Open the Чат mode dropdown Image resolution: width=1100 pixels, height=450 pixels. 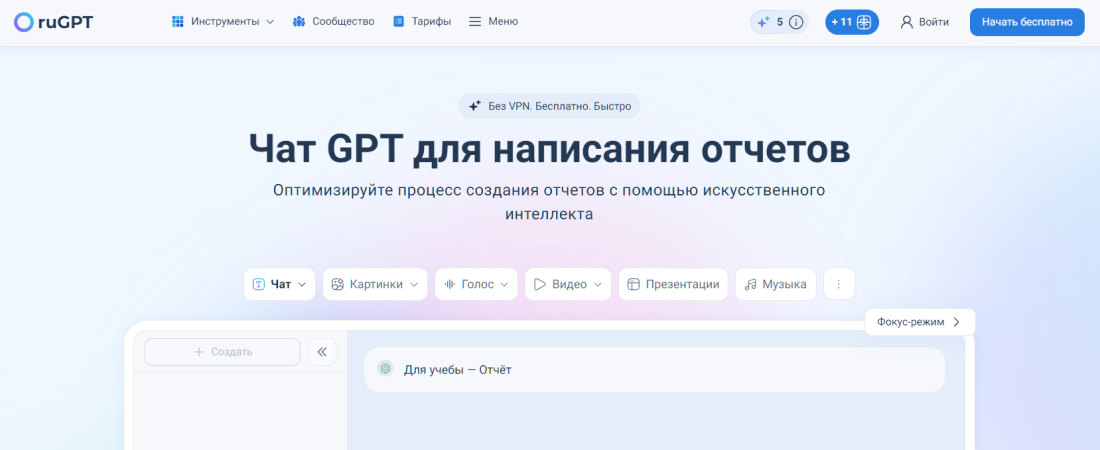pos(279,284)
